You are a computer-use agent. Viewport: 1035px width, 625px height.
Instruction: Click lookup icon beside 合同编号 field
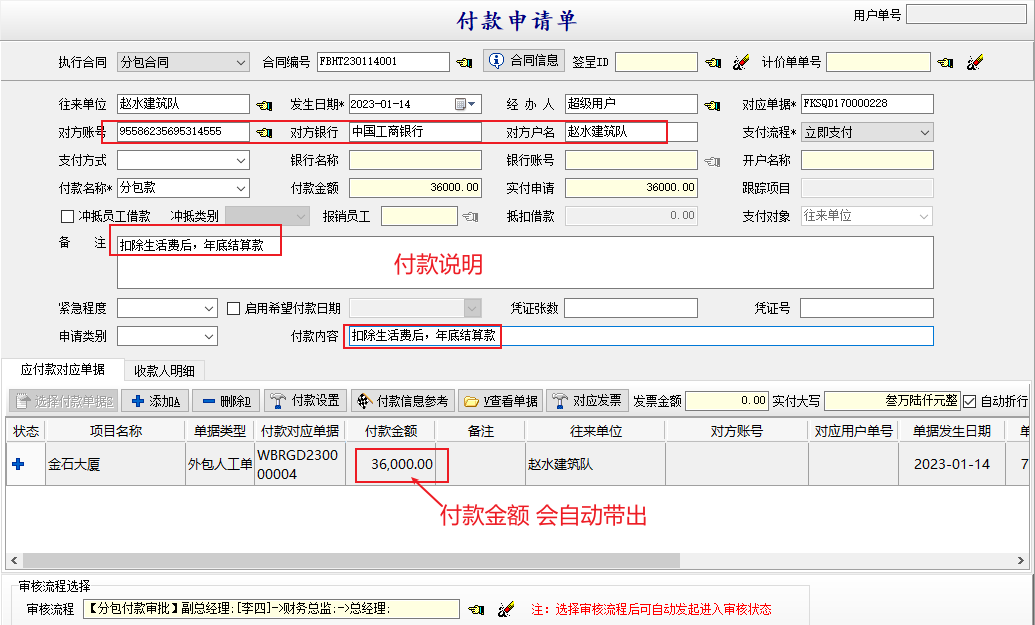tap(464, 62)
